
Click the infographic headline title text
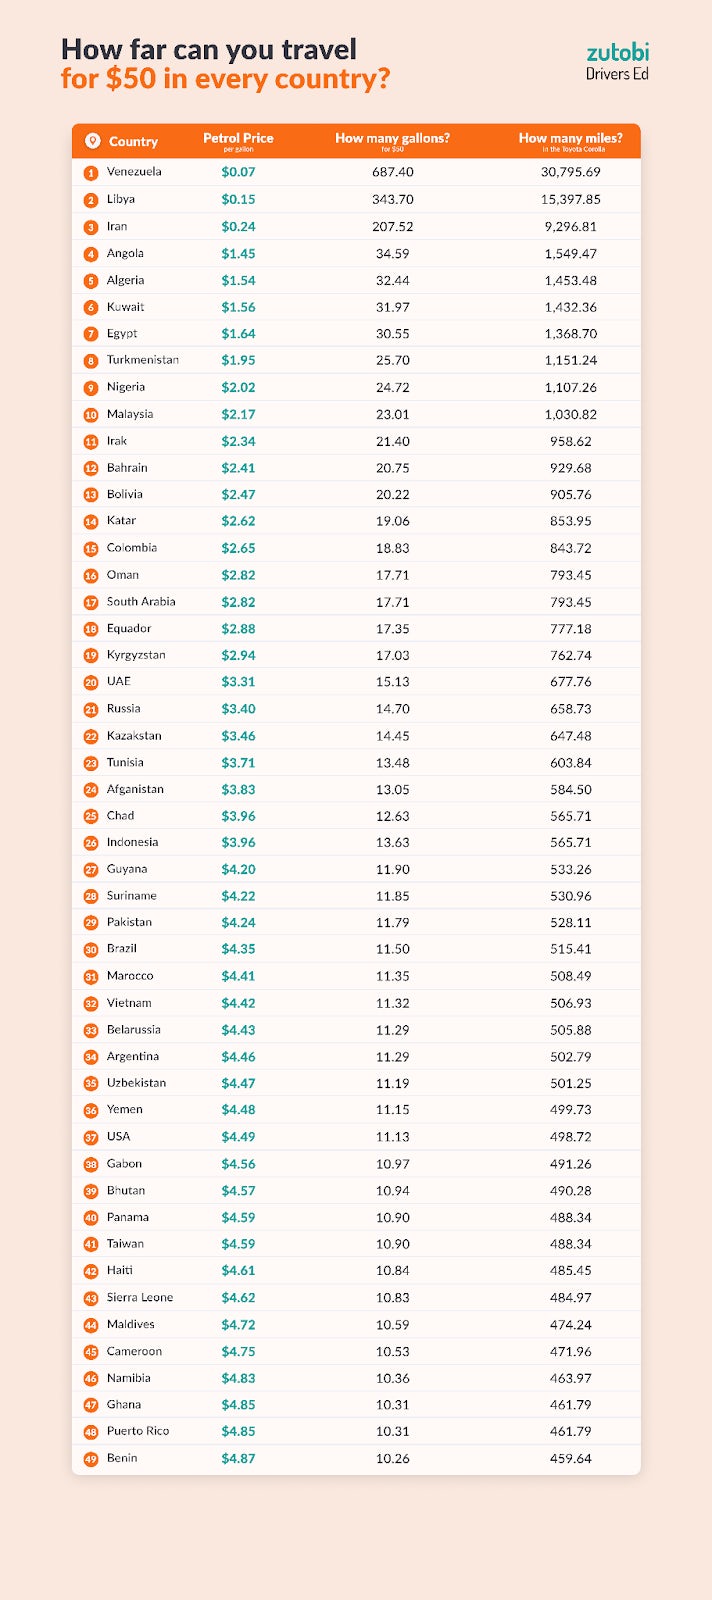click(x=225, y=64)
